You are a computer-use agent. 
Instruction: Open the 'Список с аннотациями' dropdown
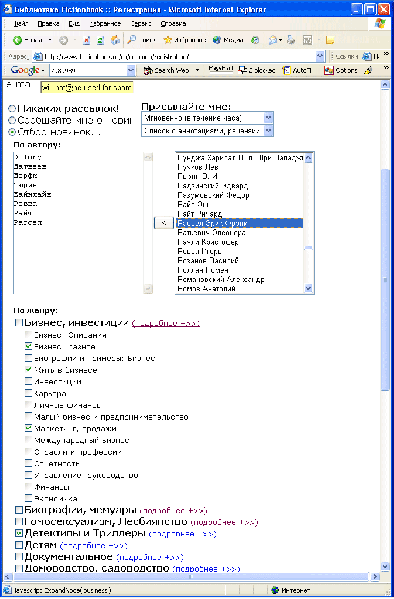[x=269, y=131]
